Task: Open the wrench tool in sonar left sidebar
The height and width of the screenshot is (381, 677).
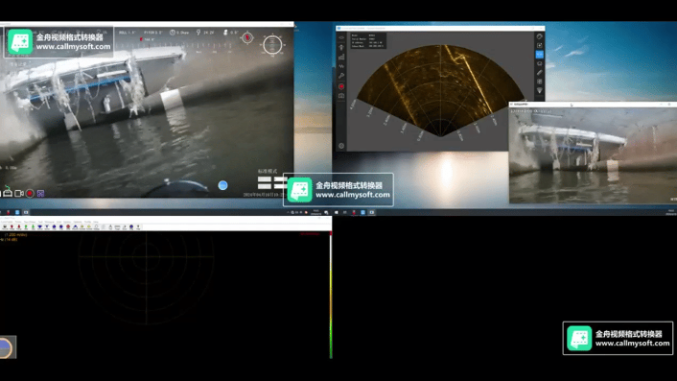Action: click(341, 76)
